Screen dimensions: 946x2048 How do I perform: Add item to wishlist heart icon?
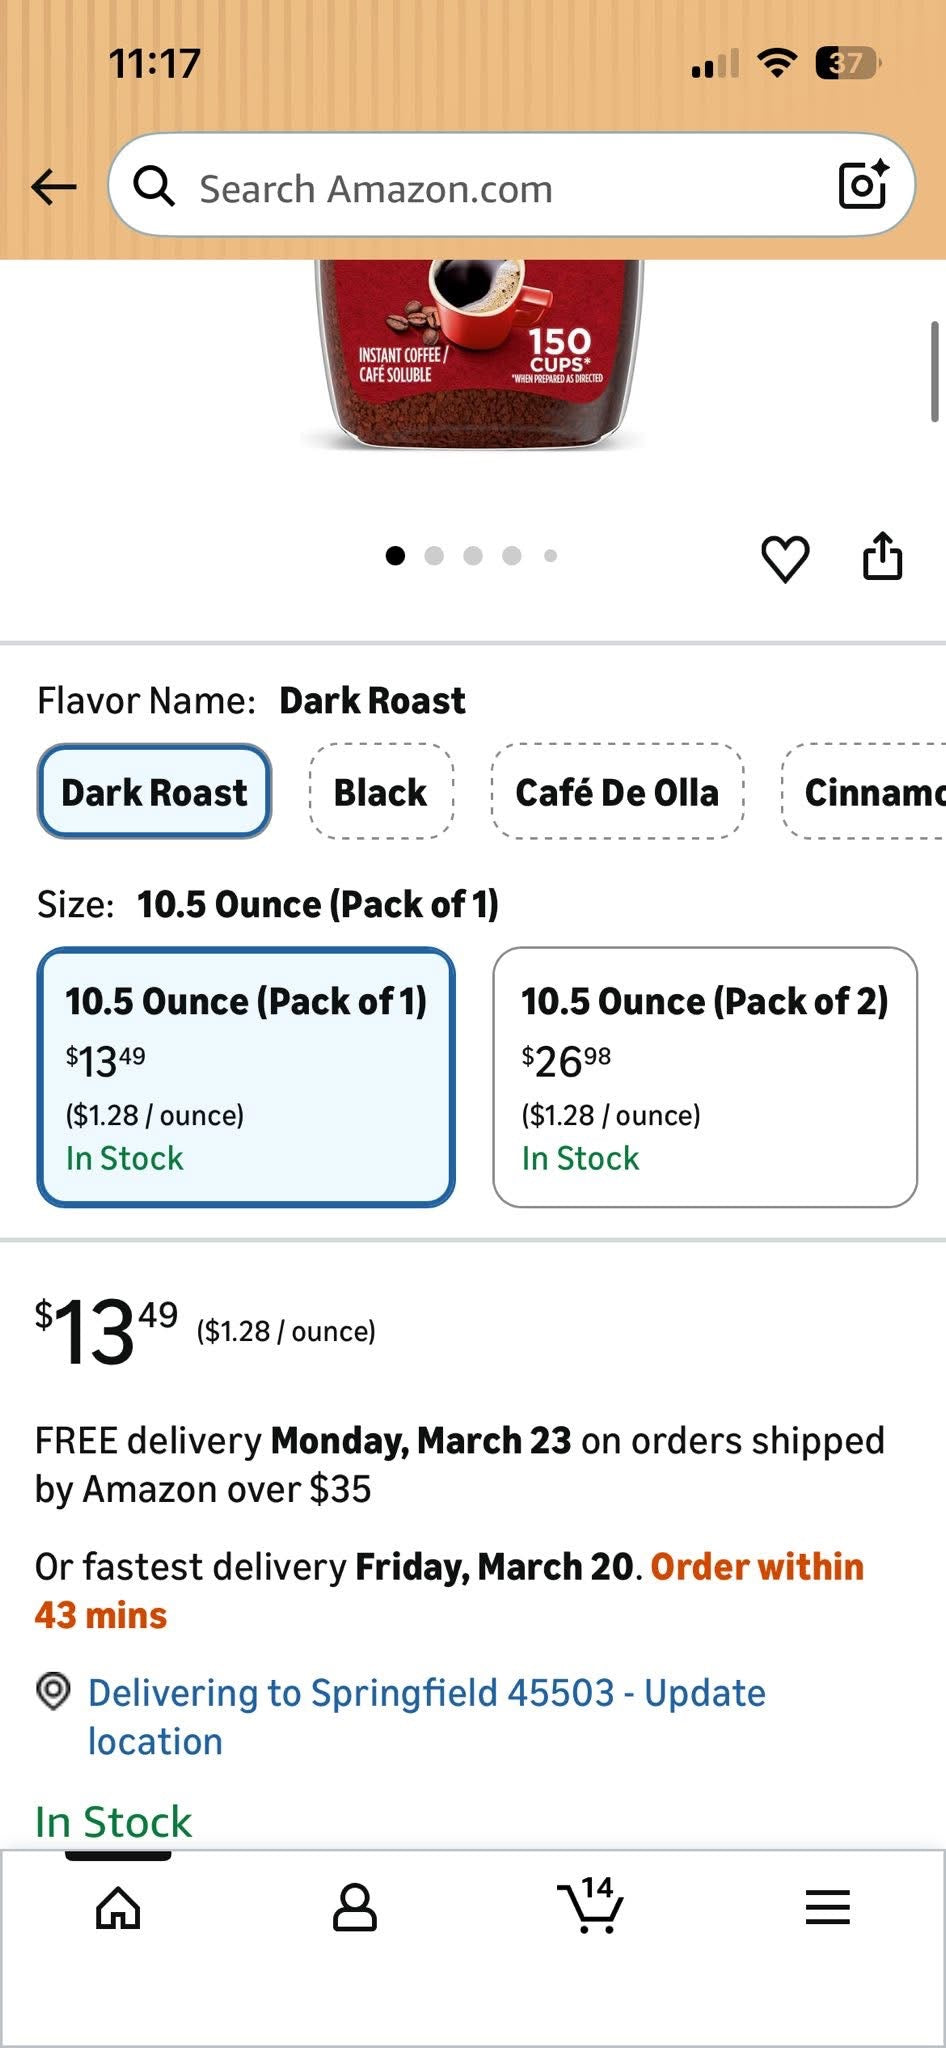(785, 558)
